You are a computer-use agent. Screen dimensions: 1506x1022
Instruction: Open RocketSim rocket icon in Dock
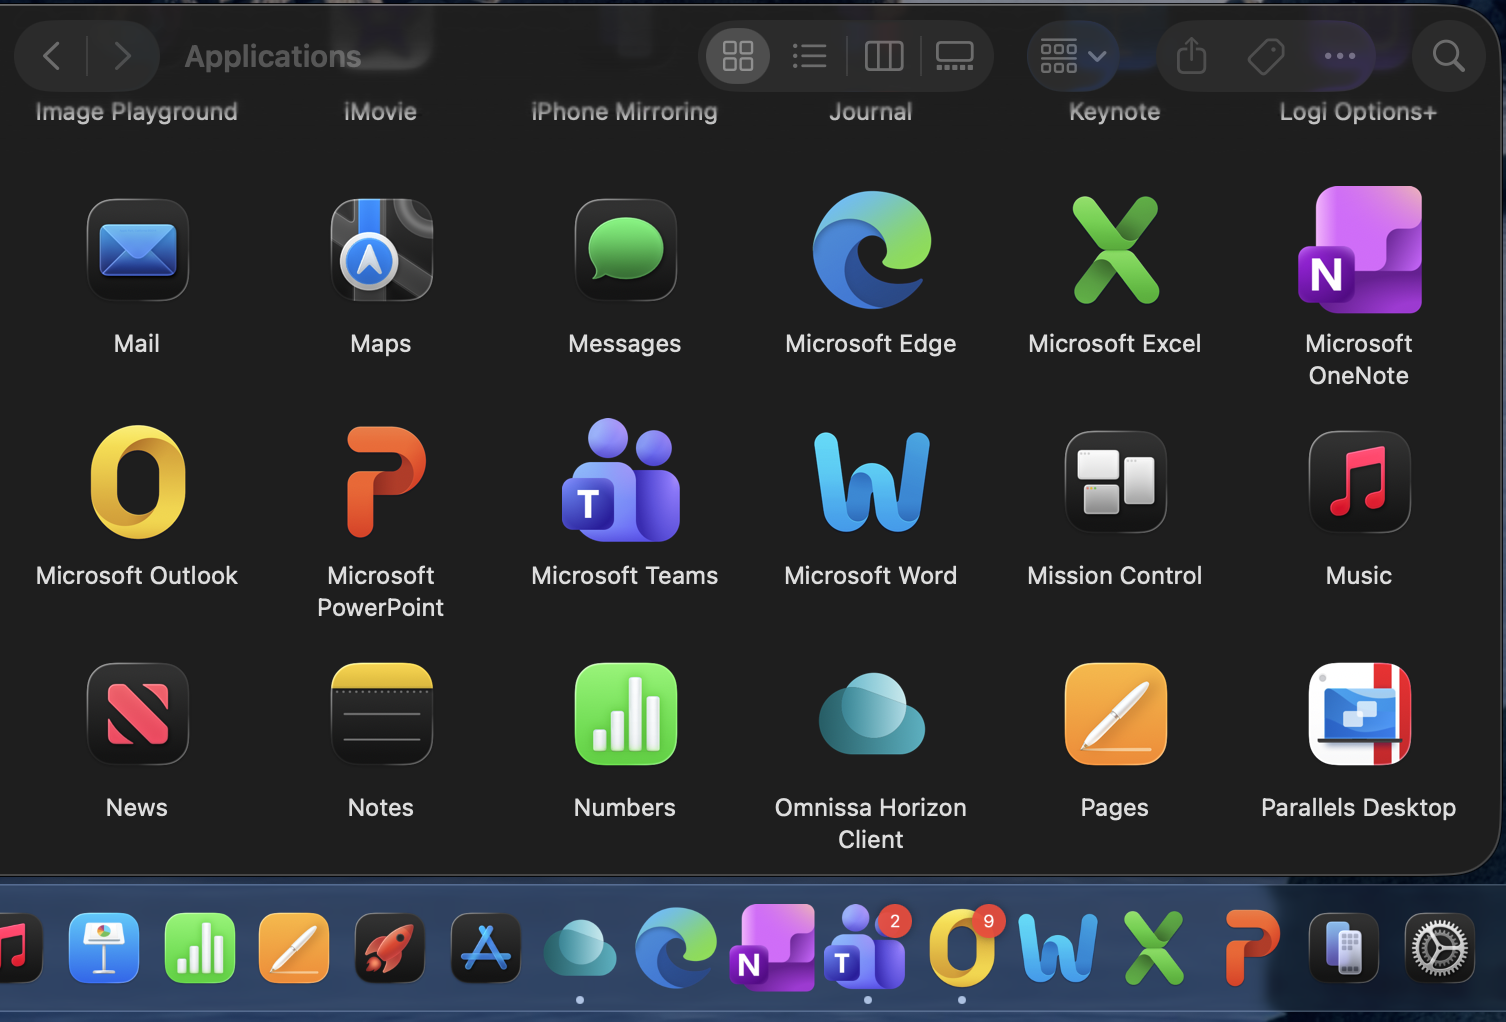[x=390, y=948]
